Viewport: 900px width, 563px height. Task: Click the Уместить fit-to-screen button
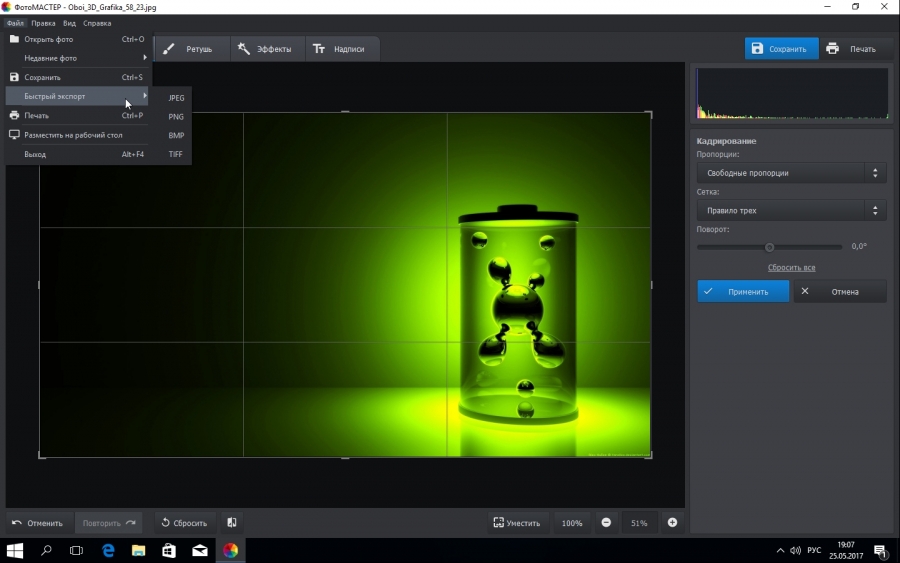click(516, 522)
